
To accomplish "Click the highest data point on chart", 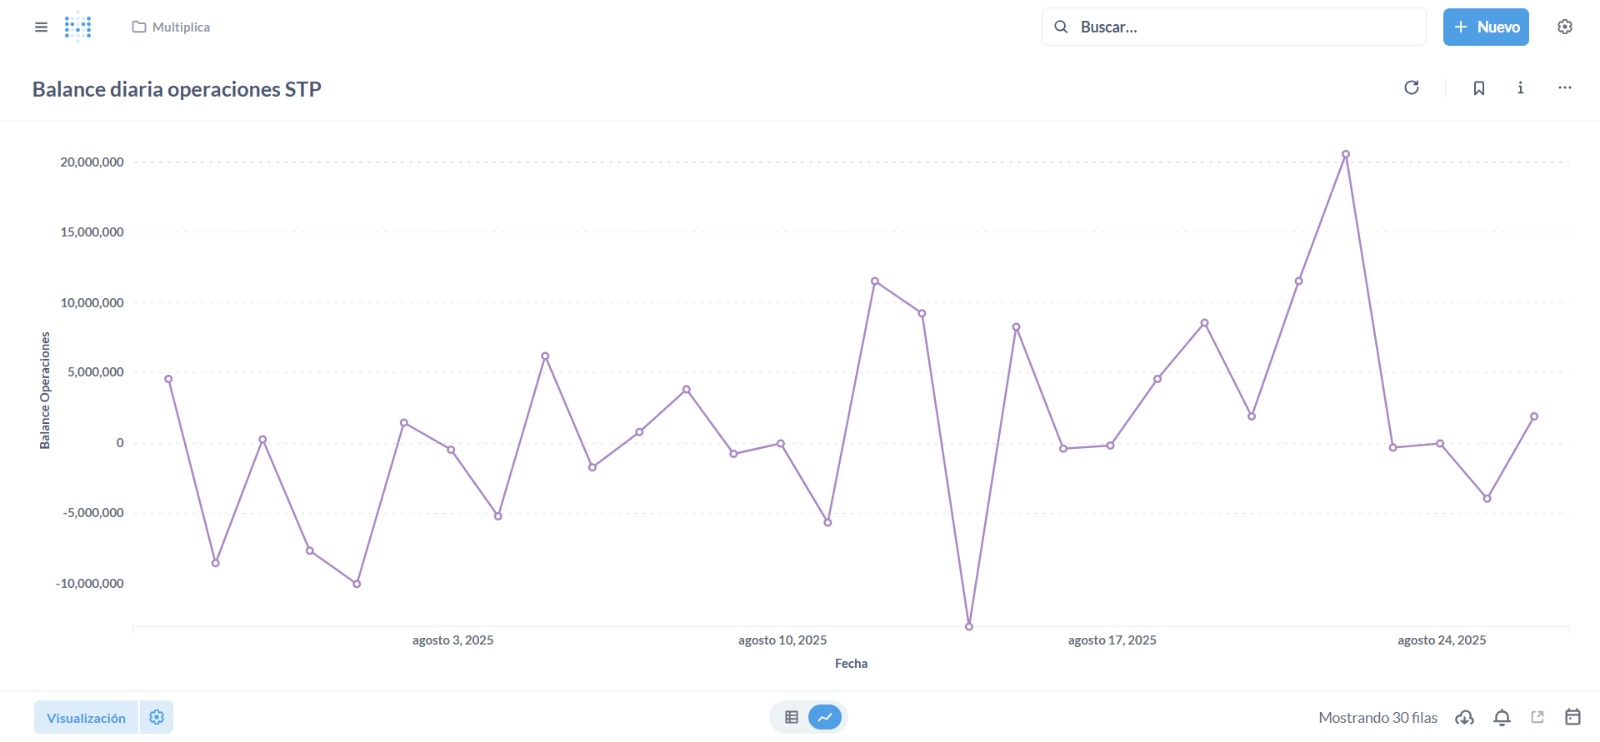I will pos(1346,155).
